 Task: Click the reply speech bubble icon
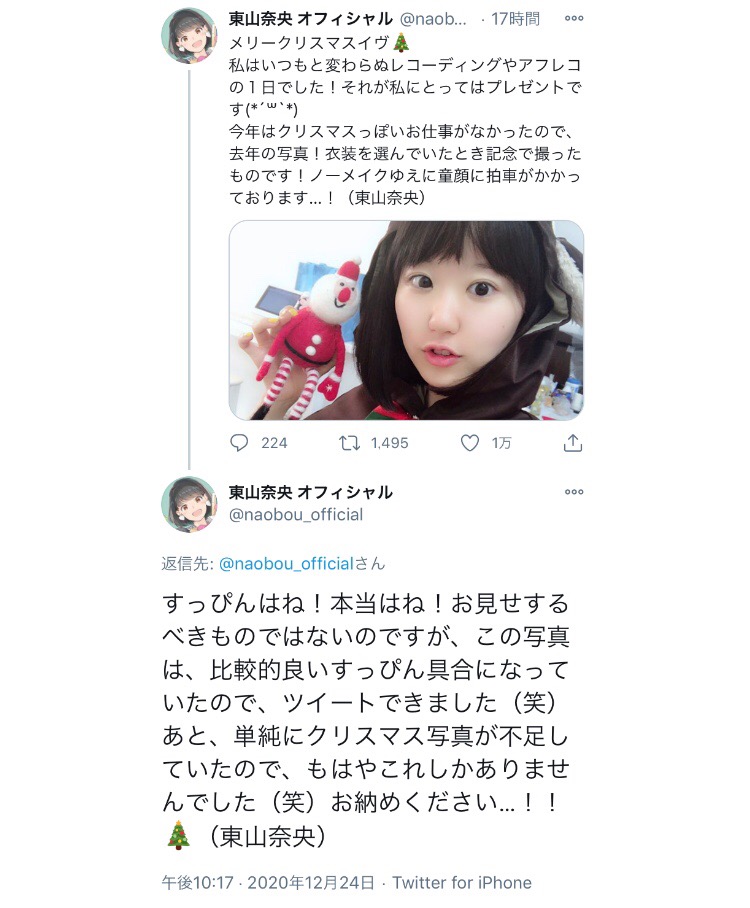(x=239, y=443)
